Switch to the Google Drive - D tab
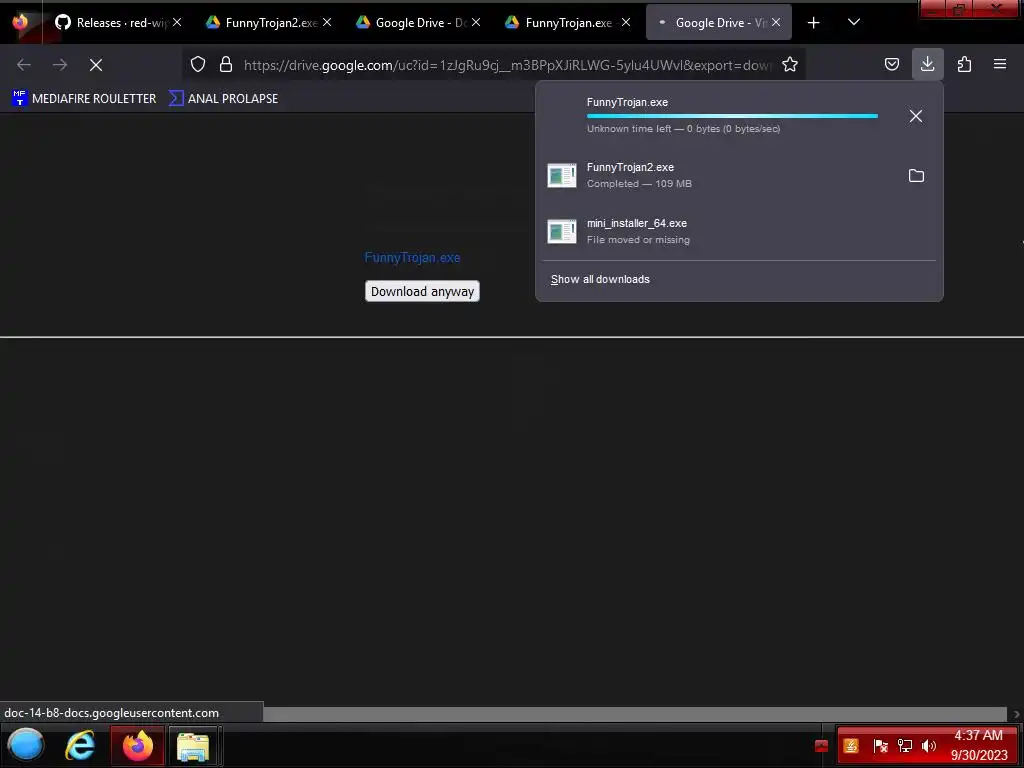The width and height of the screenshot is (1024, 768). coord(418,23)
